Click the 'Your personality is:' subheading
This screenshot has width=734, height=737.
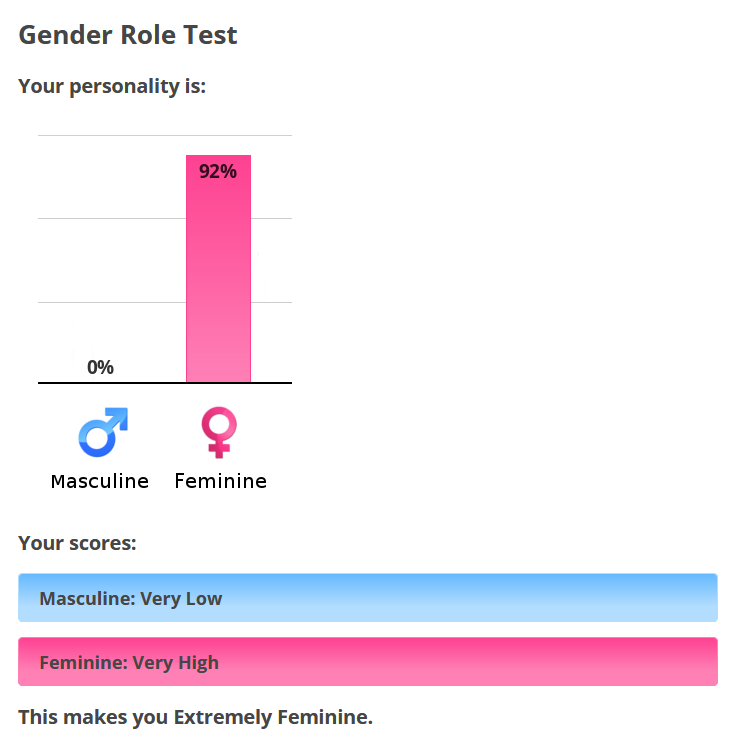click(112, 86)
